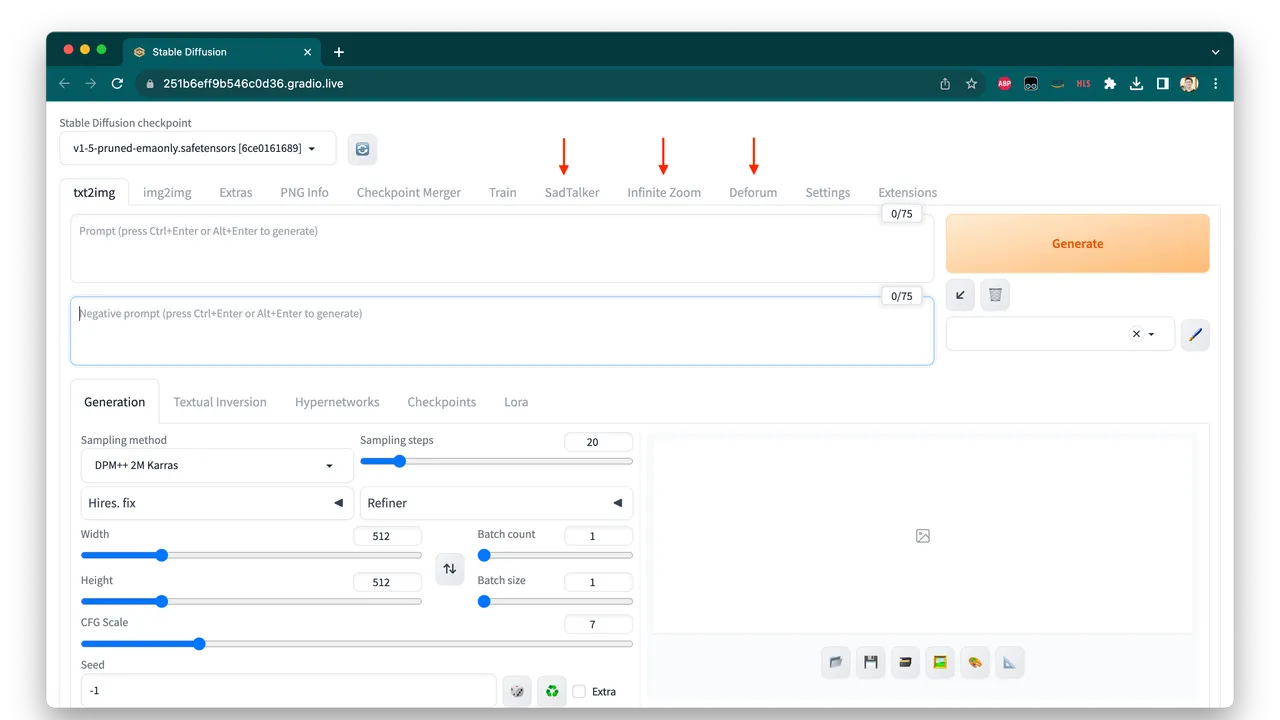1280x720 pixels.
Task: Go to the Extensions tab
Action: tap(908, 192)
